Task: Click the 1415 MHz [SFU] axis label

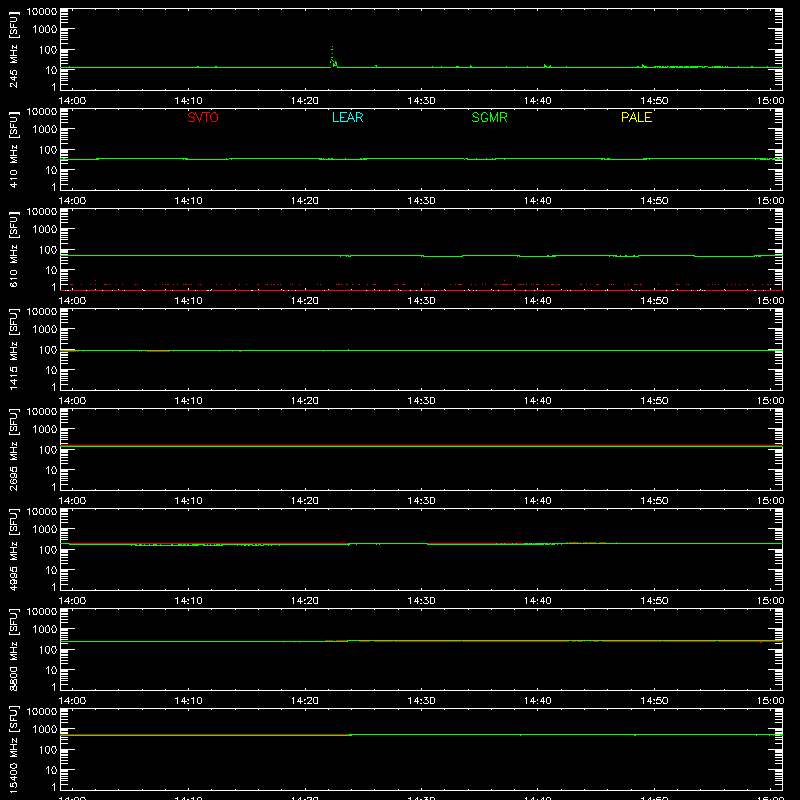Action: (x=13, y=350)
